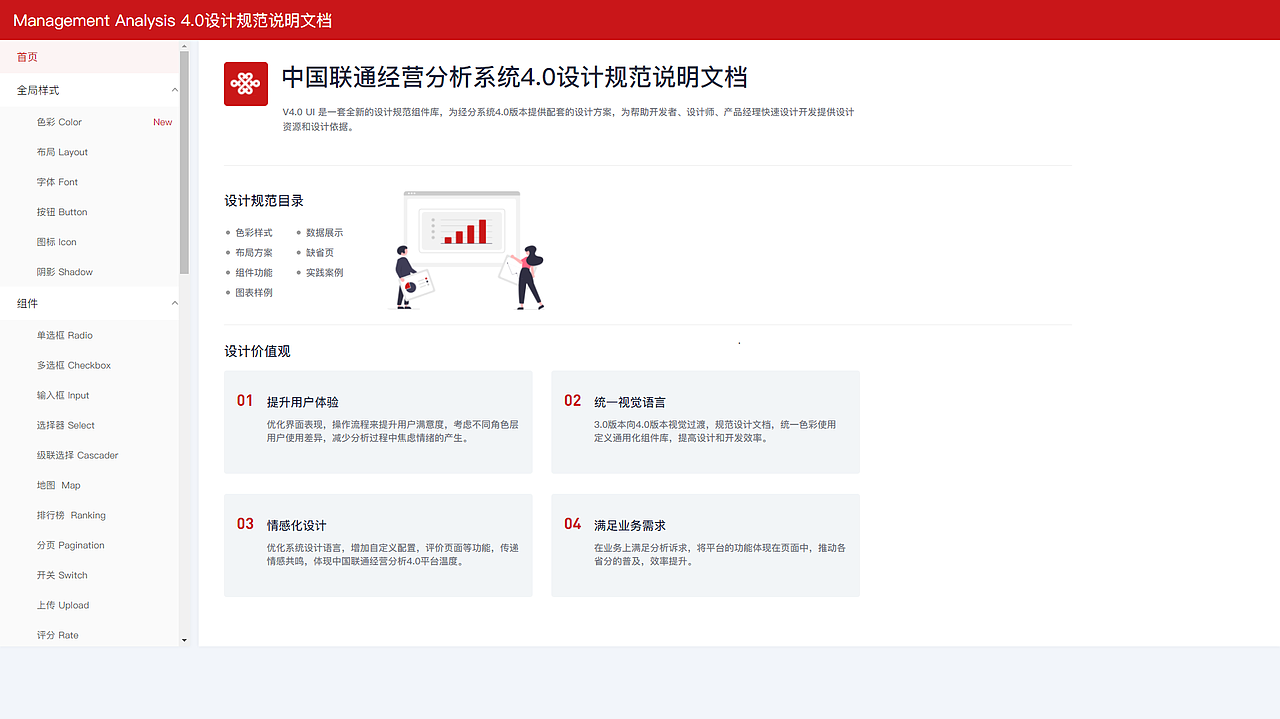
Task: Collapse the 全局样式 section chevron
Action: (174, 90)
